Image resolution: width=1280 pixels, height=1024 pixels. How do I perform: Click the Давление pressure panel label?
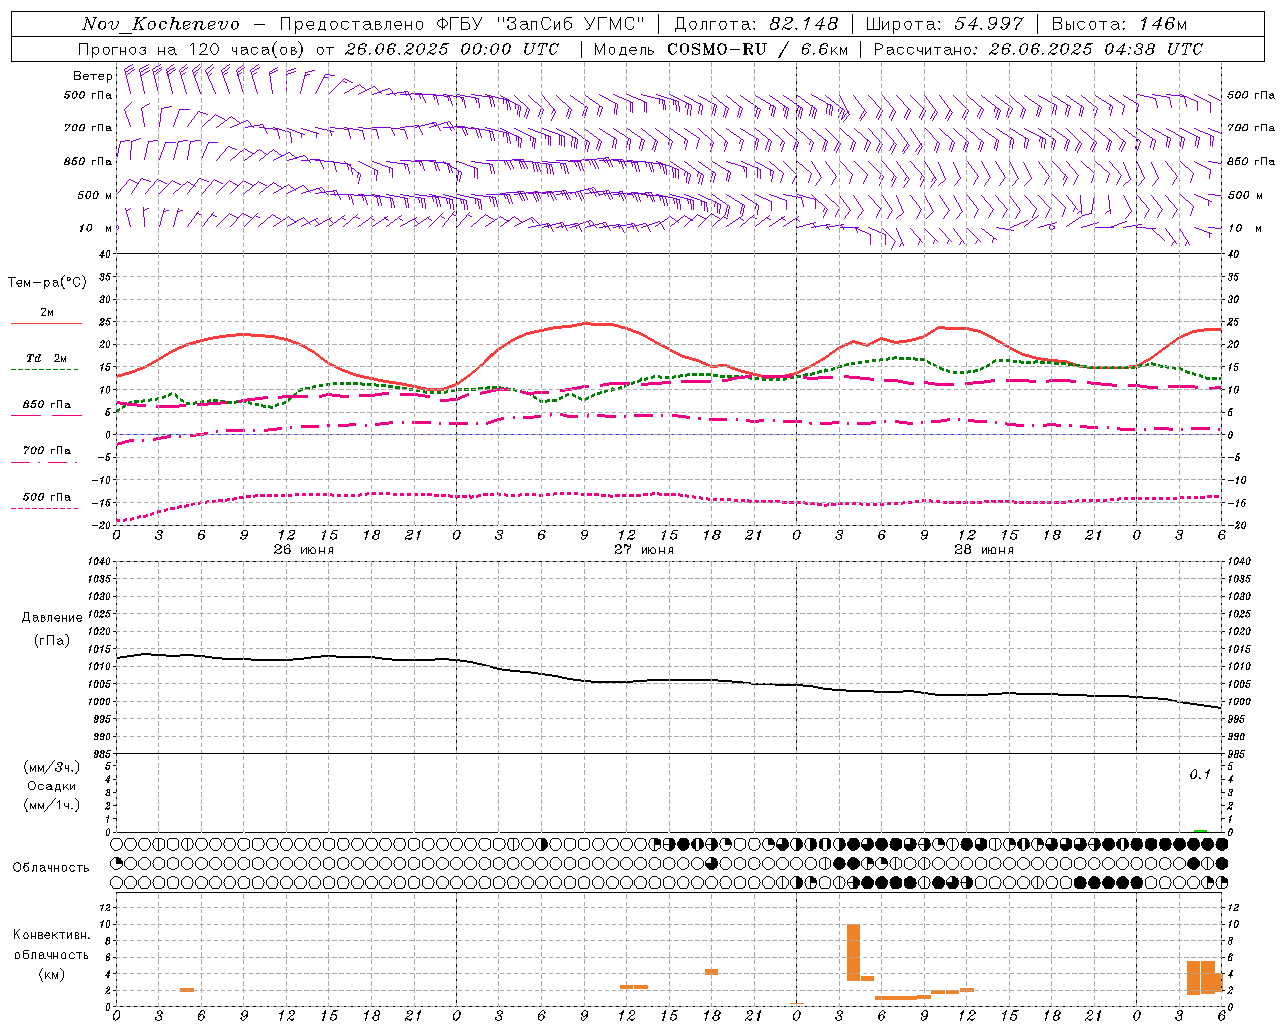click(52, 618)
